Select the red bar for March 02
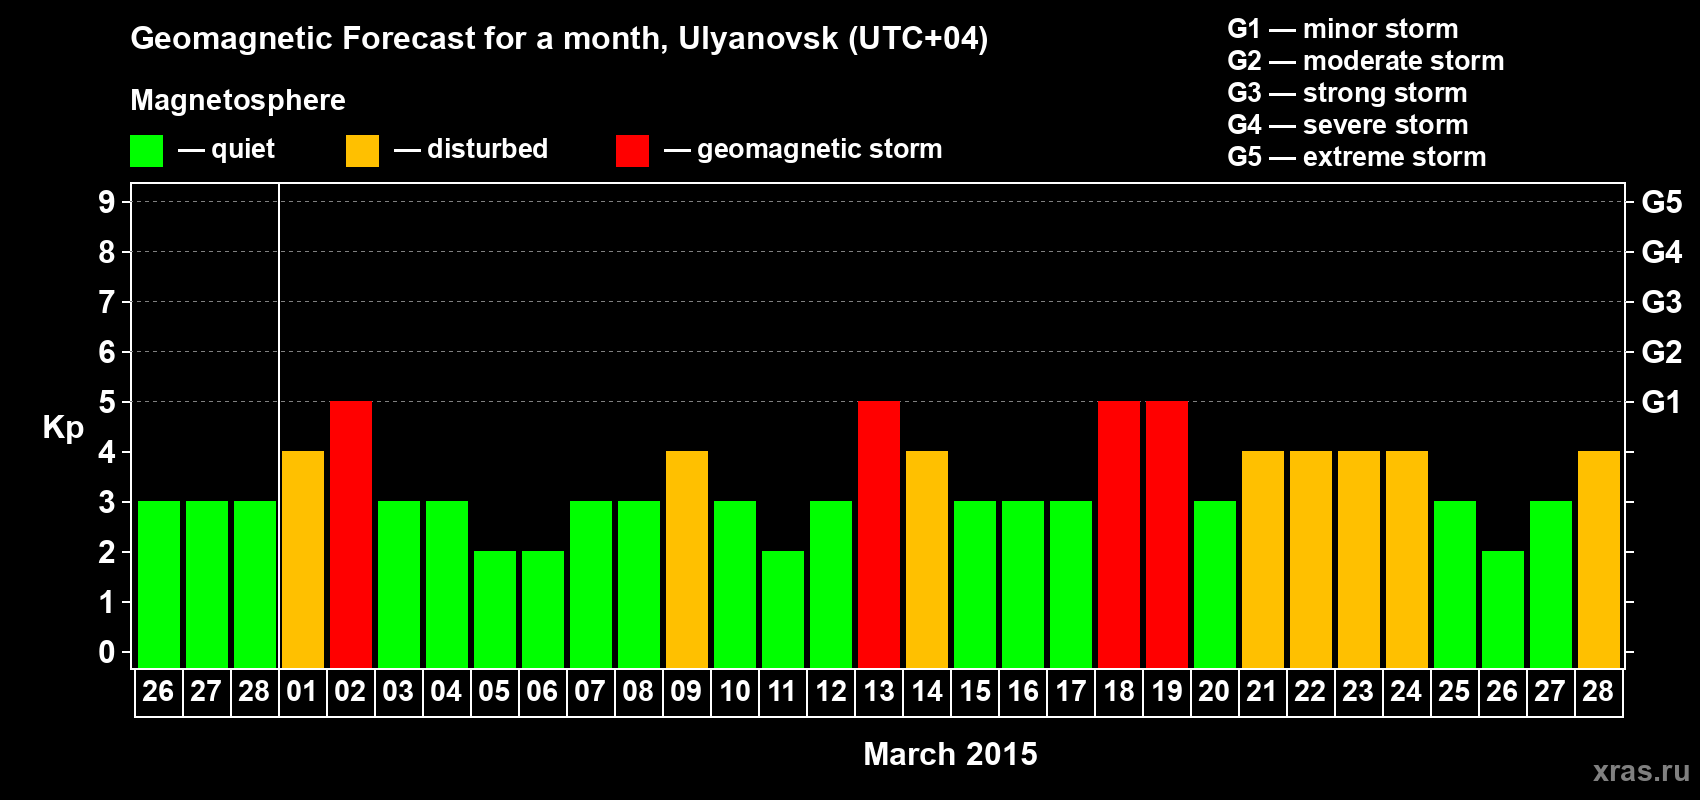This screenshot has width=1700, height=800. 351,535
